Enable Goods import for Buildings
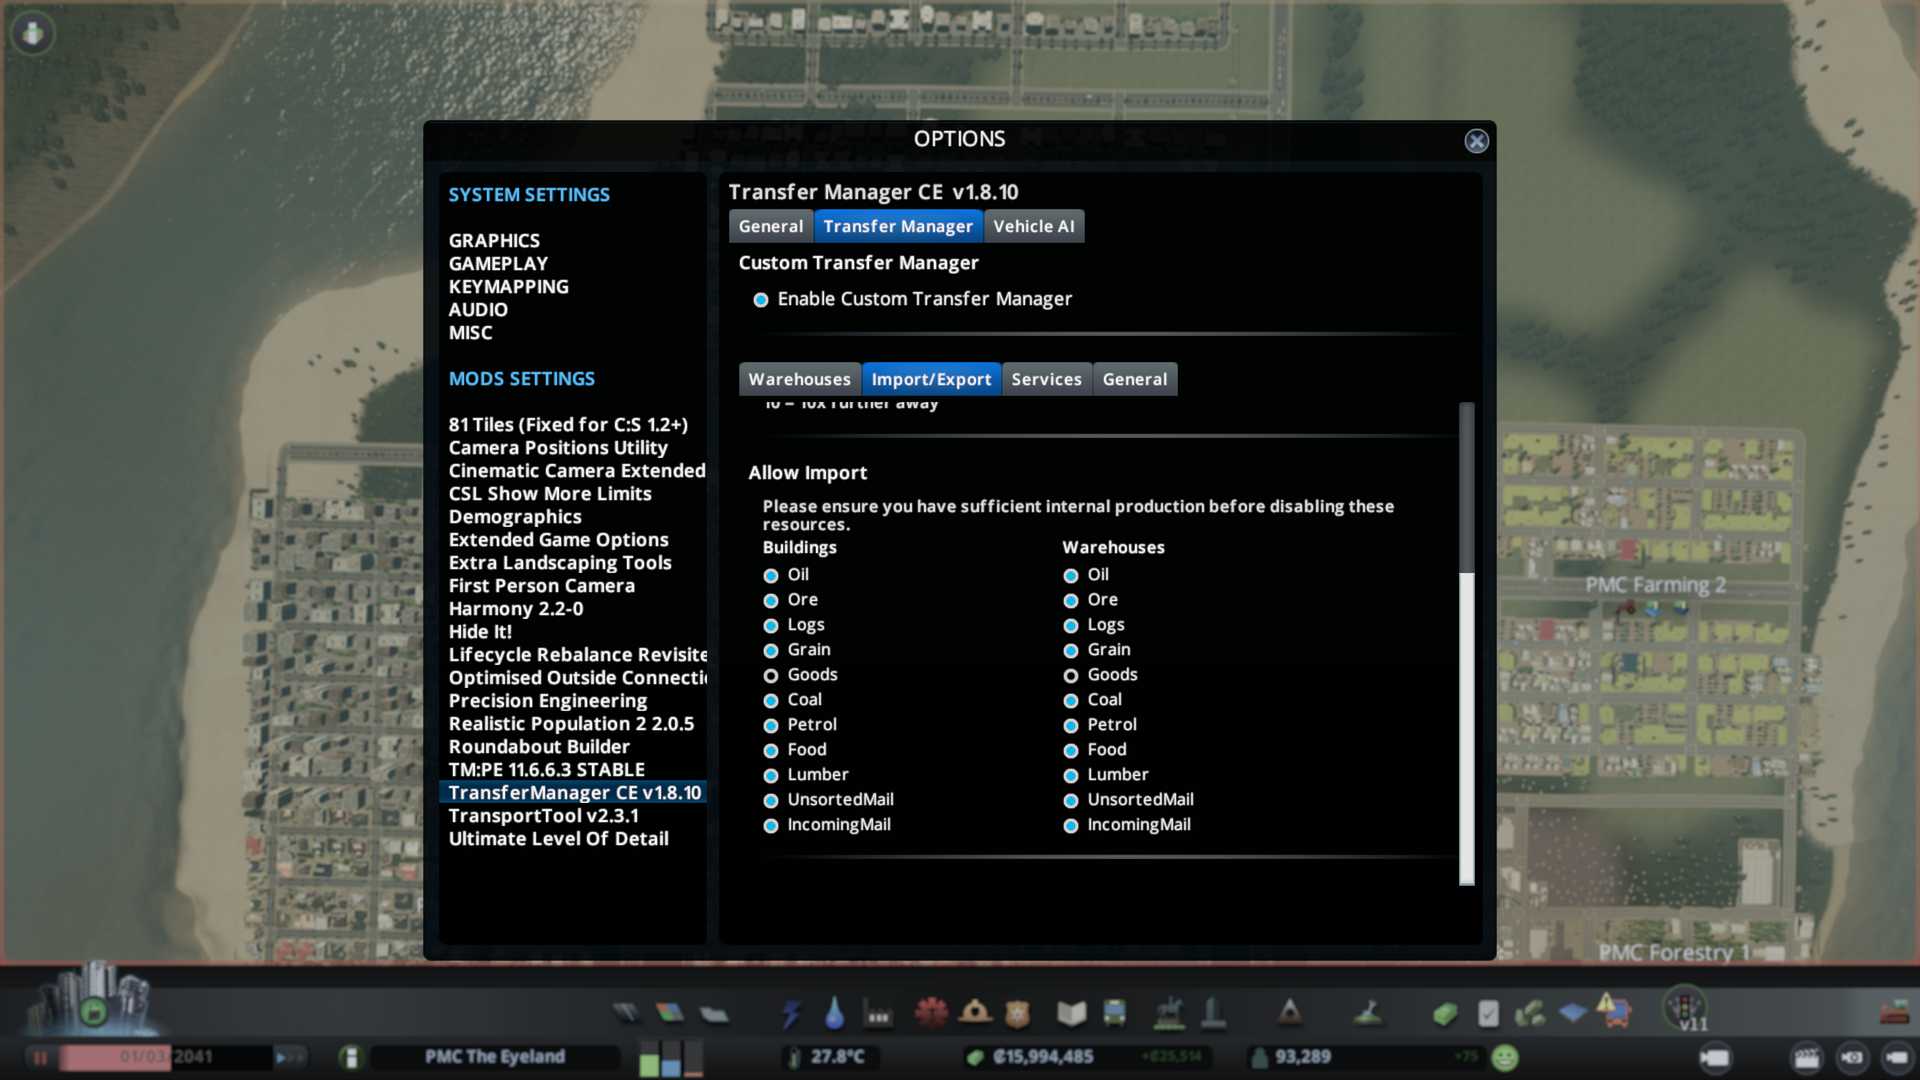 (x=771, y=676)
